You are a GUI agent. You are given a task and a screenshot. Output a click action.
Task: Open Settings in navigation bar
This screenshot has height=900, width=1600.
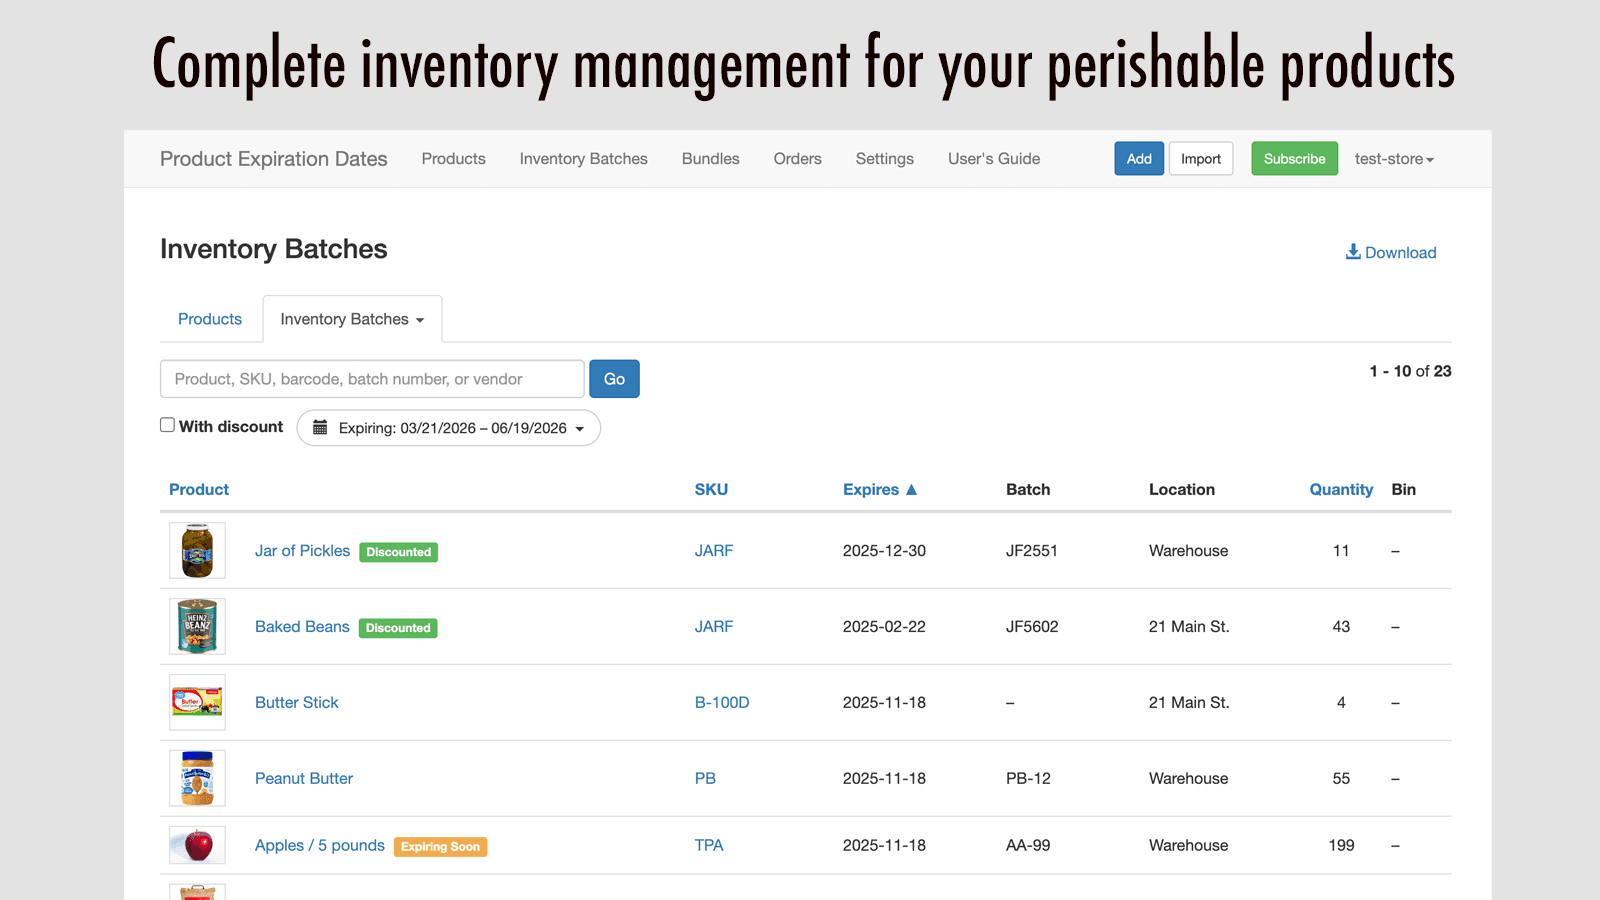[884, 159]
